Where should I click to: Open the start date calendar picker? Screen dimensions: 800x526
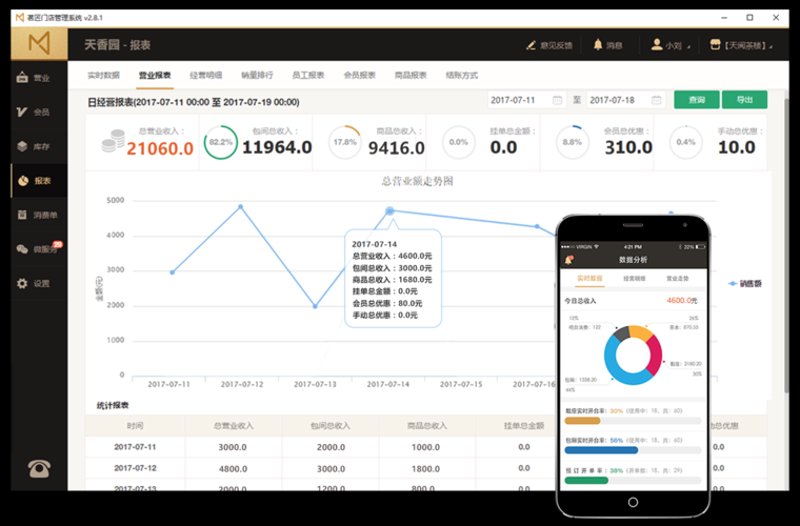coord(557,100)
